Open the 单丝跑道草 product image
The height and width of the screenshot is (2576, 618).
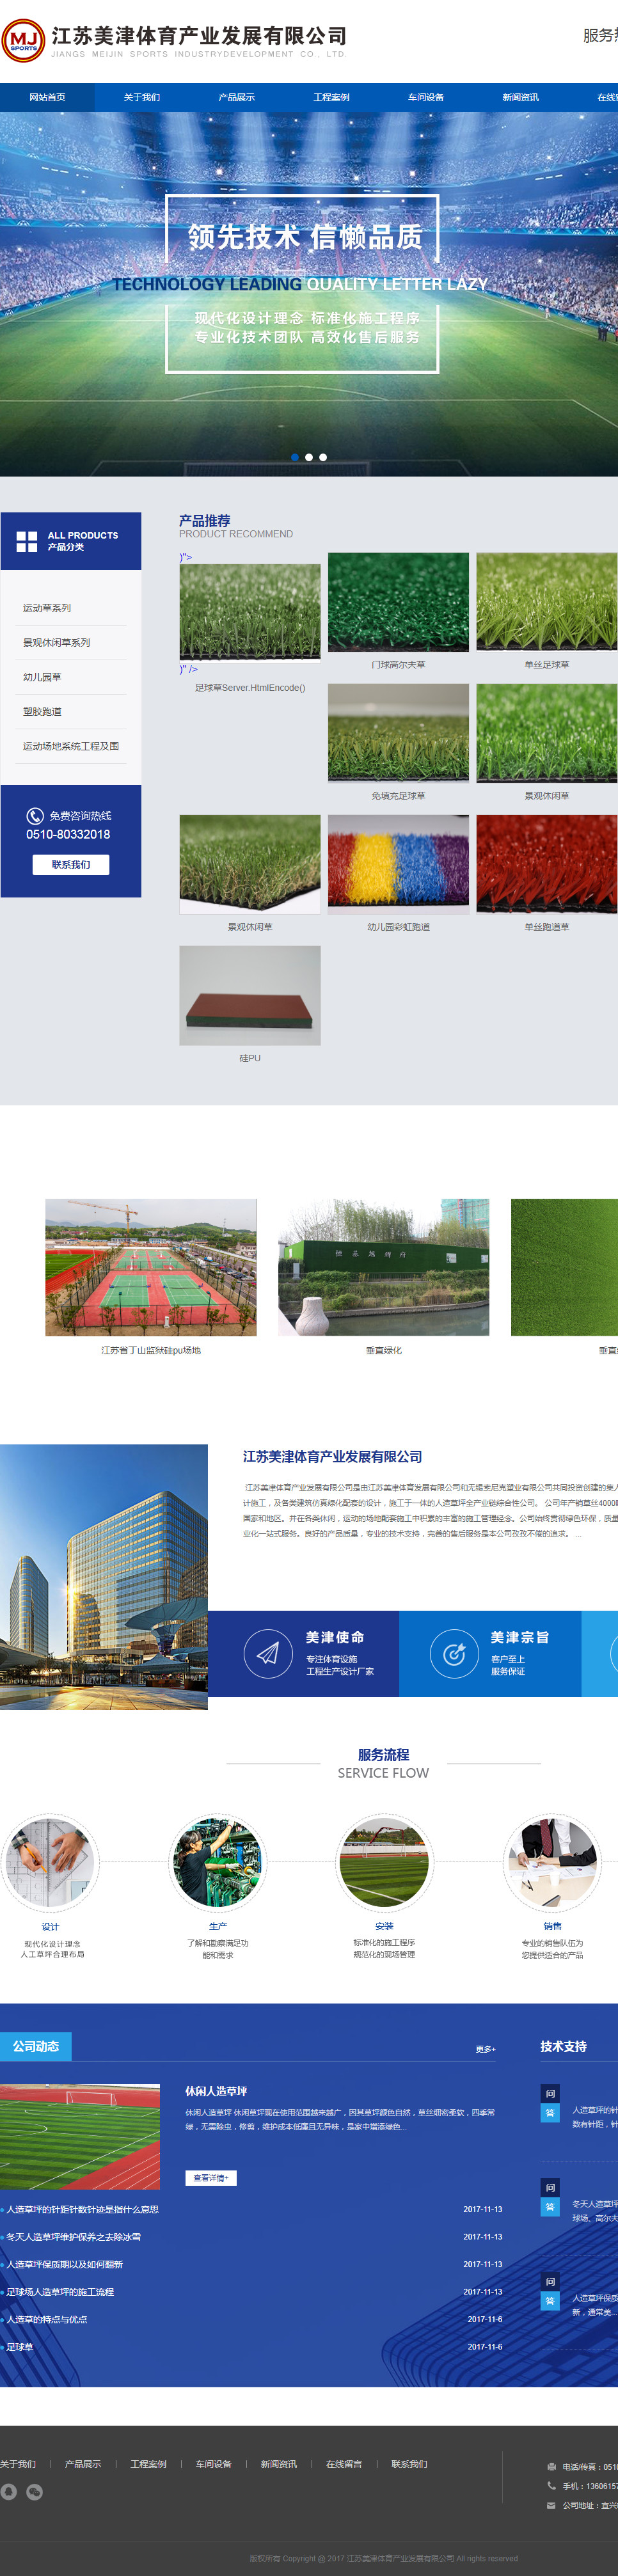pos(547,864)
